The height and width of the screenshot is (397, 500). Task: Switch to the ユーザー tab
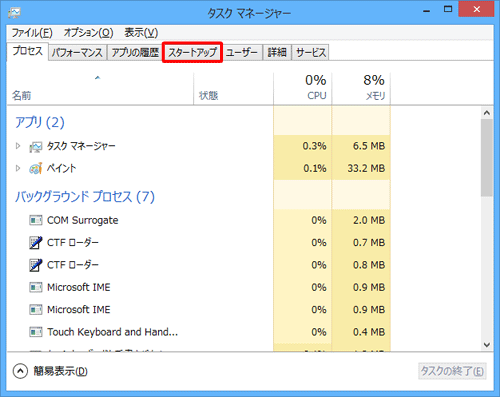pos(242,52)
